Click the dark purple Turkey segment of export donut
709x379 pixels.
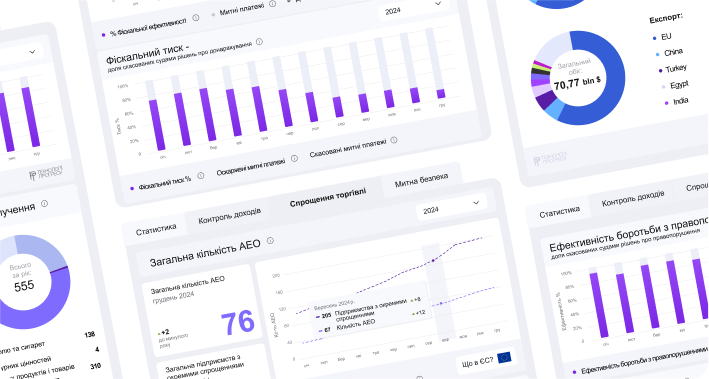click(x=547, y=100)
